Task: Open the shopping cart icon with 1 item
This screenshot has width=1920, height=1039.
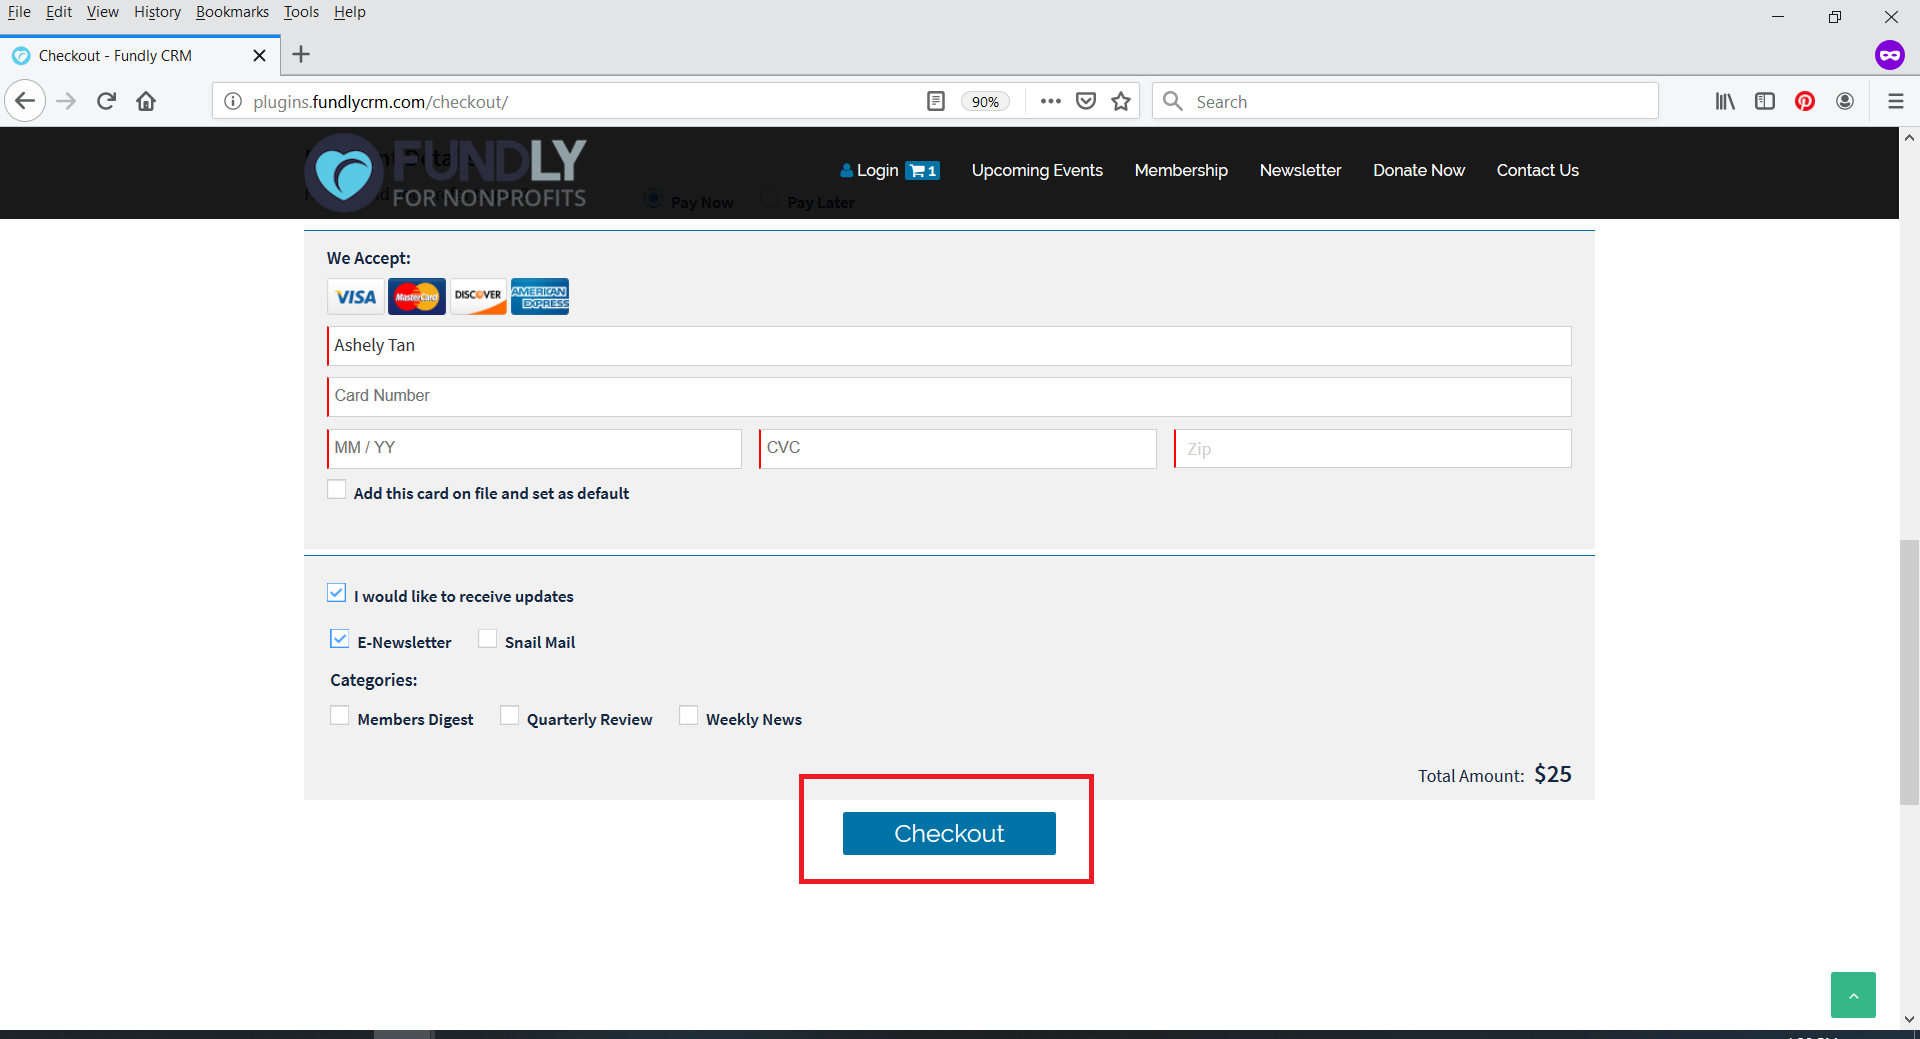Action: click(922, 171)
